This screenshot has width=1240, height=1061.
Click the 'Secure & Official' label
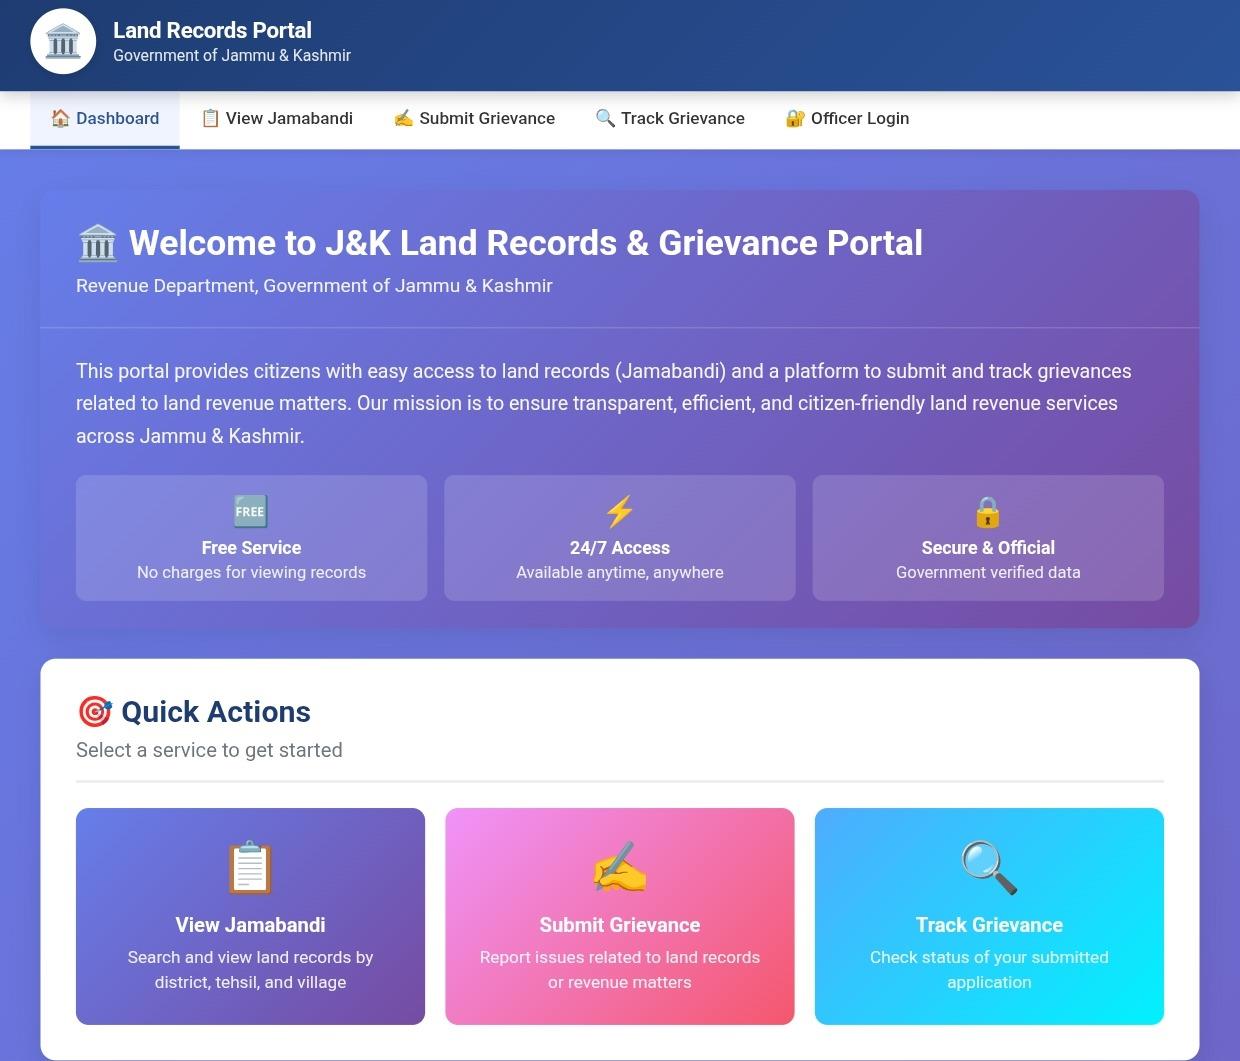pos(988,548)
